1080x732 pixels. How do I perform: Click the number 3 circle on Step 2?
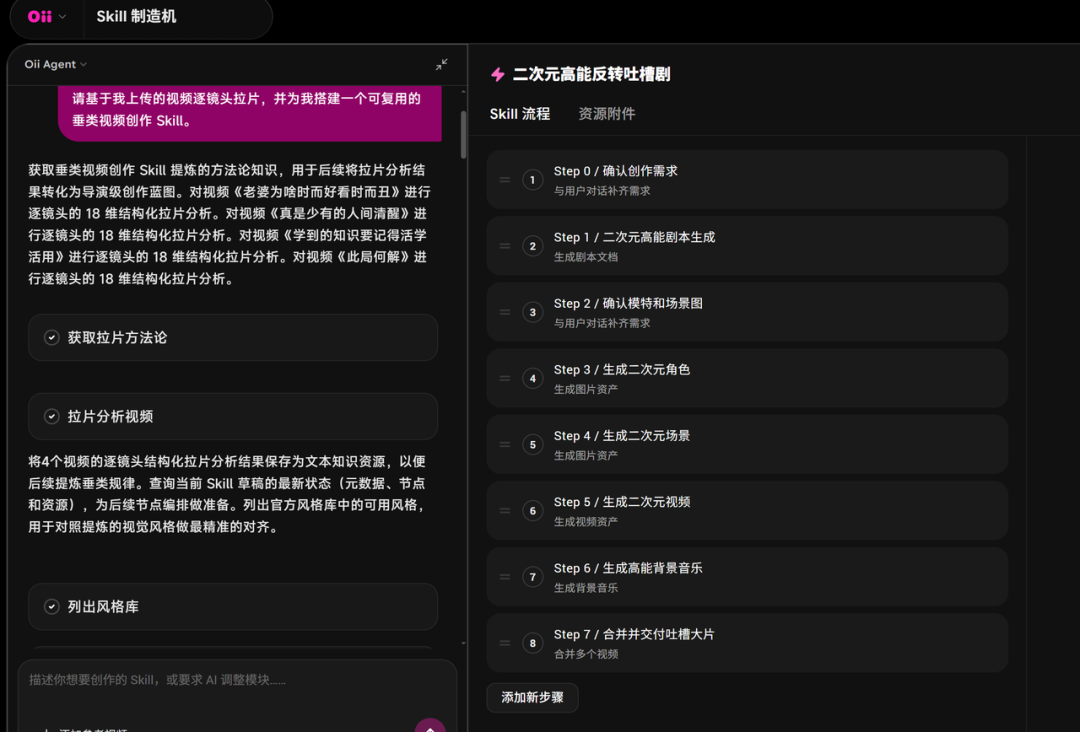[x=532, y=312]
